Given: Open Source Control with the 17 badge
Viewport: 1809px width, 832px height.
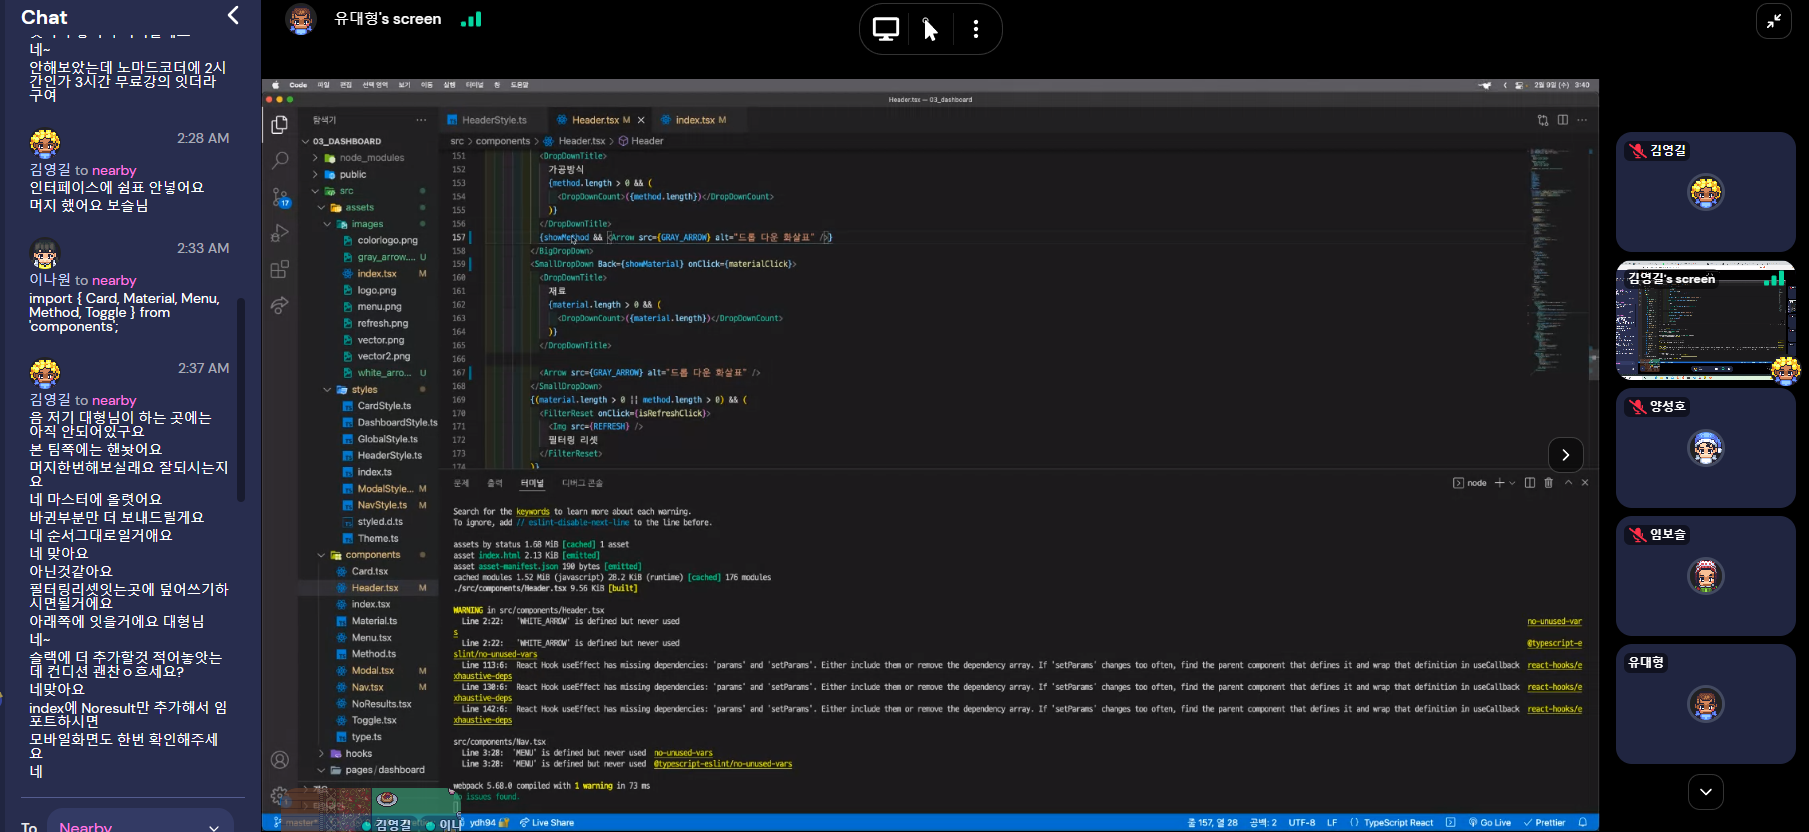Looking at the screenshot, I should tap(280, 197).
